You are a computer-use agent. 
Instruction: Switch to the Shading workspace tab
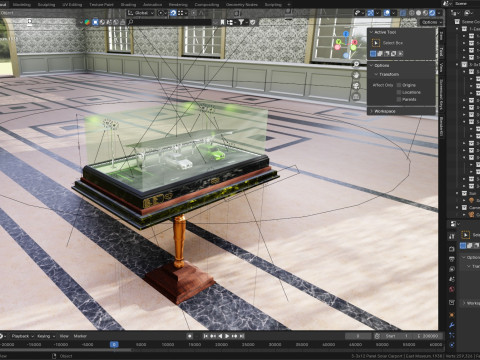pyautogui.click(x=128, y=5)
